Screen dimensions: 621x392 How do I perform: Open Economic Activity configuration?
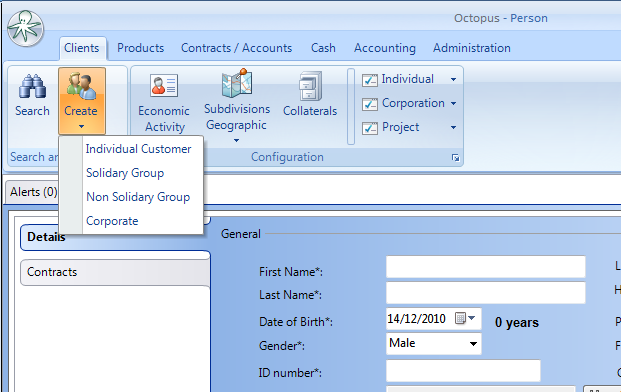164,102
